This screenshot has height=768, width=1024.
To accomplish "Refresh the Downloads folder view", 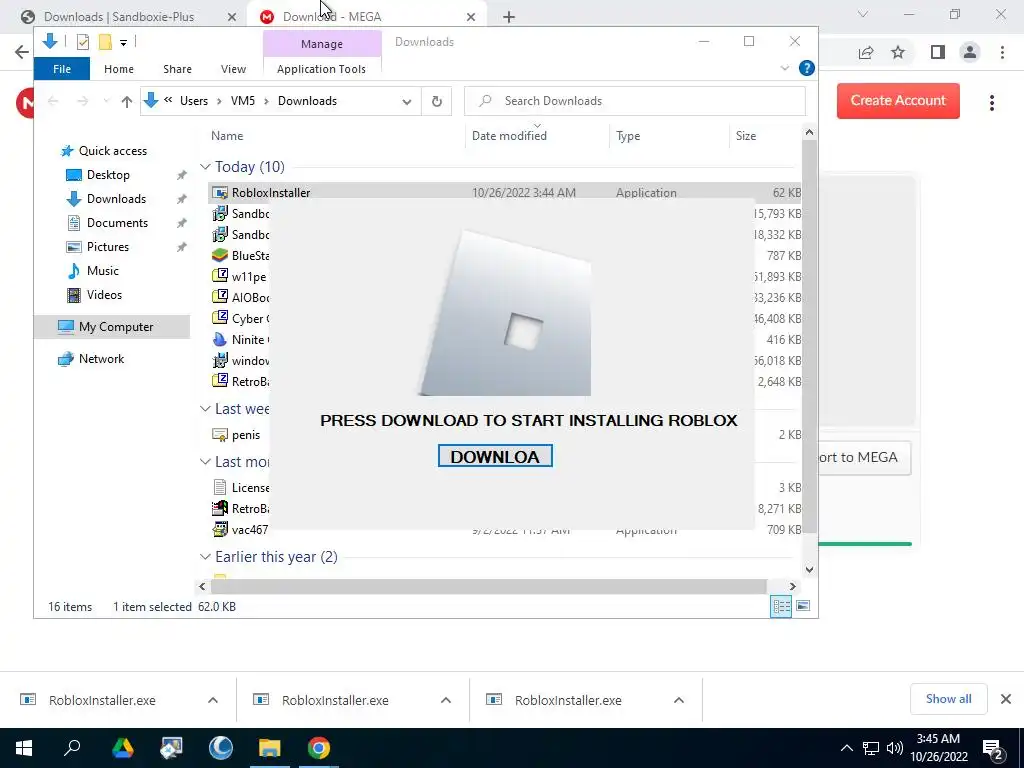I will tap(437, 101).
